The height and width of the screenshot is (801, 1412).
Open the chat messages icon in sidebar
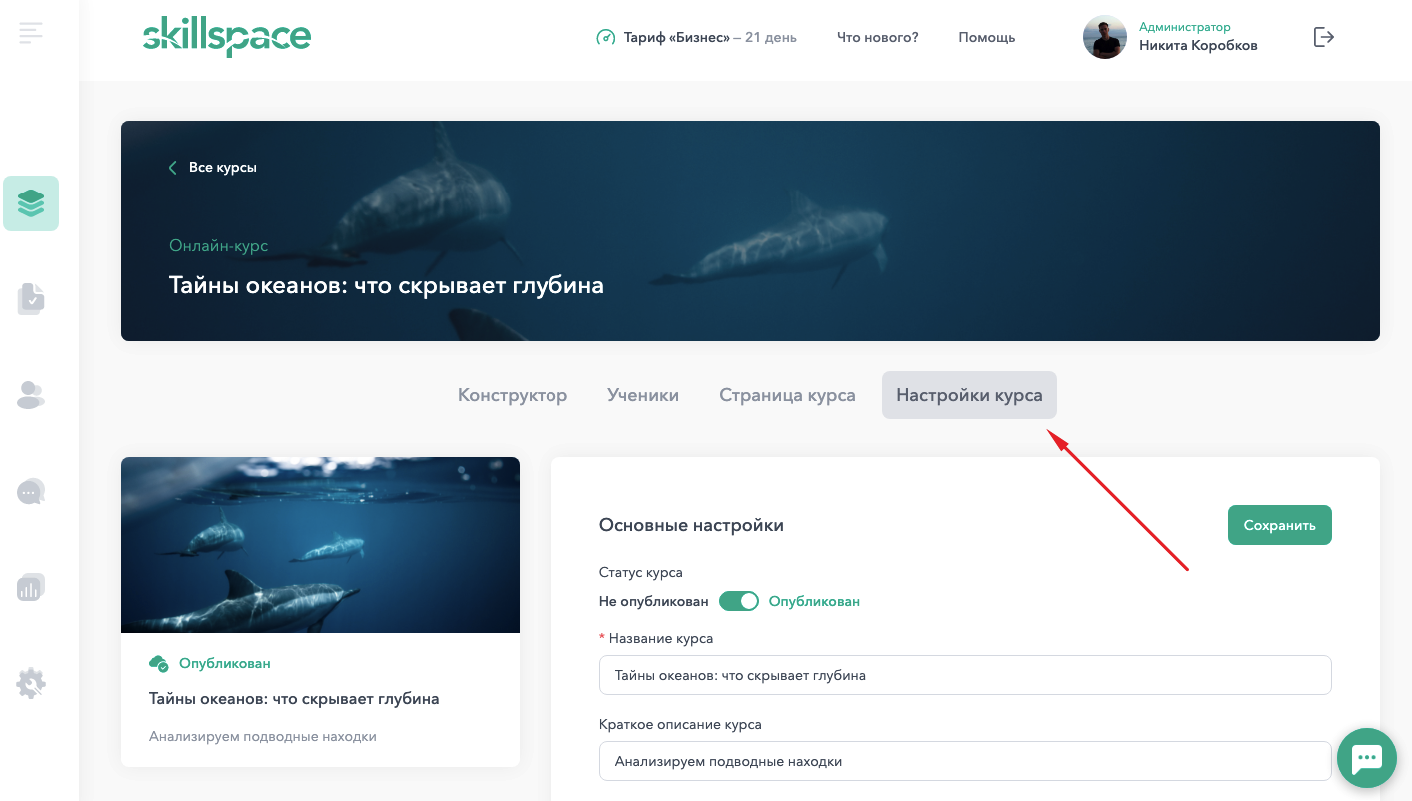[x=31, y=491]
